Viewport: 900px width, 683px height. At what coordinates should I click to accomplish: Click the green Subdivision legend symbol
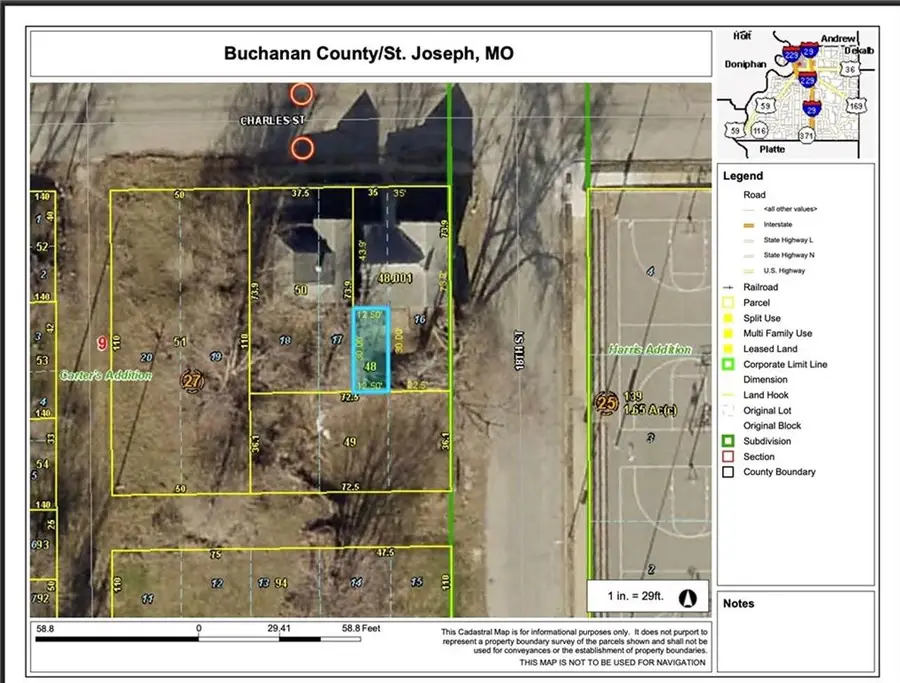point(730,441)
